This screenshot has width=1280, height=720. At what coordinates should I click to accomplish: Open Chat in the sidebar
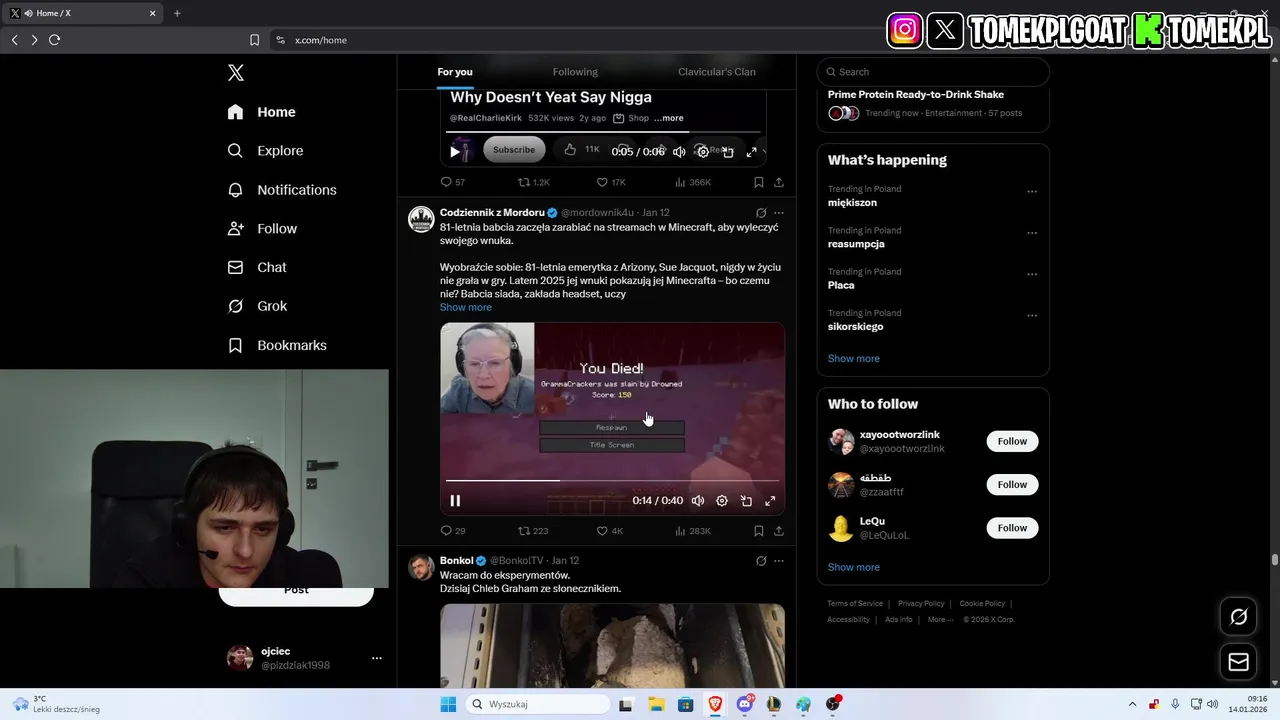pos(257,267)
